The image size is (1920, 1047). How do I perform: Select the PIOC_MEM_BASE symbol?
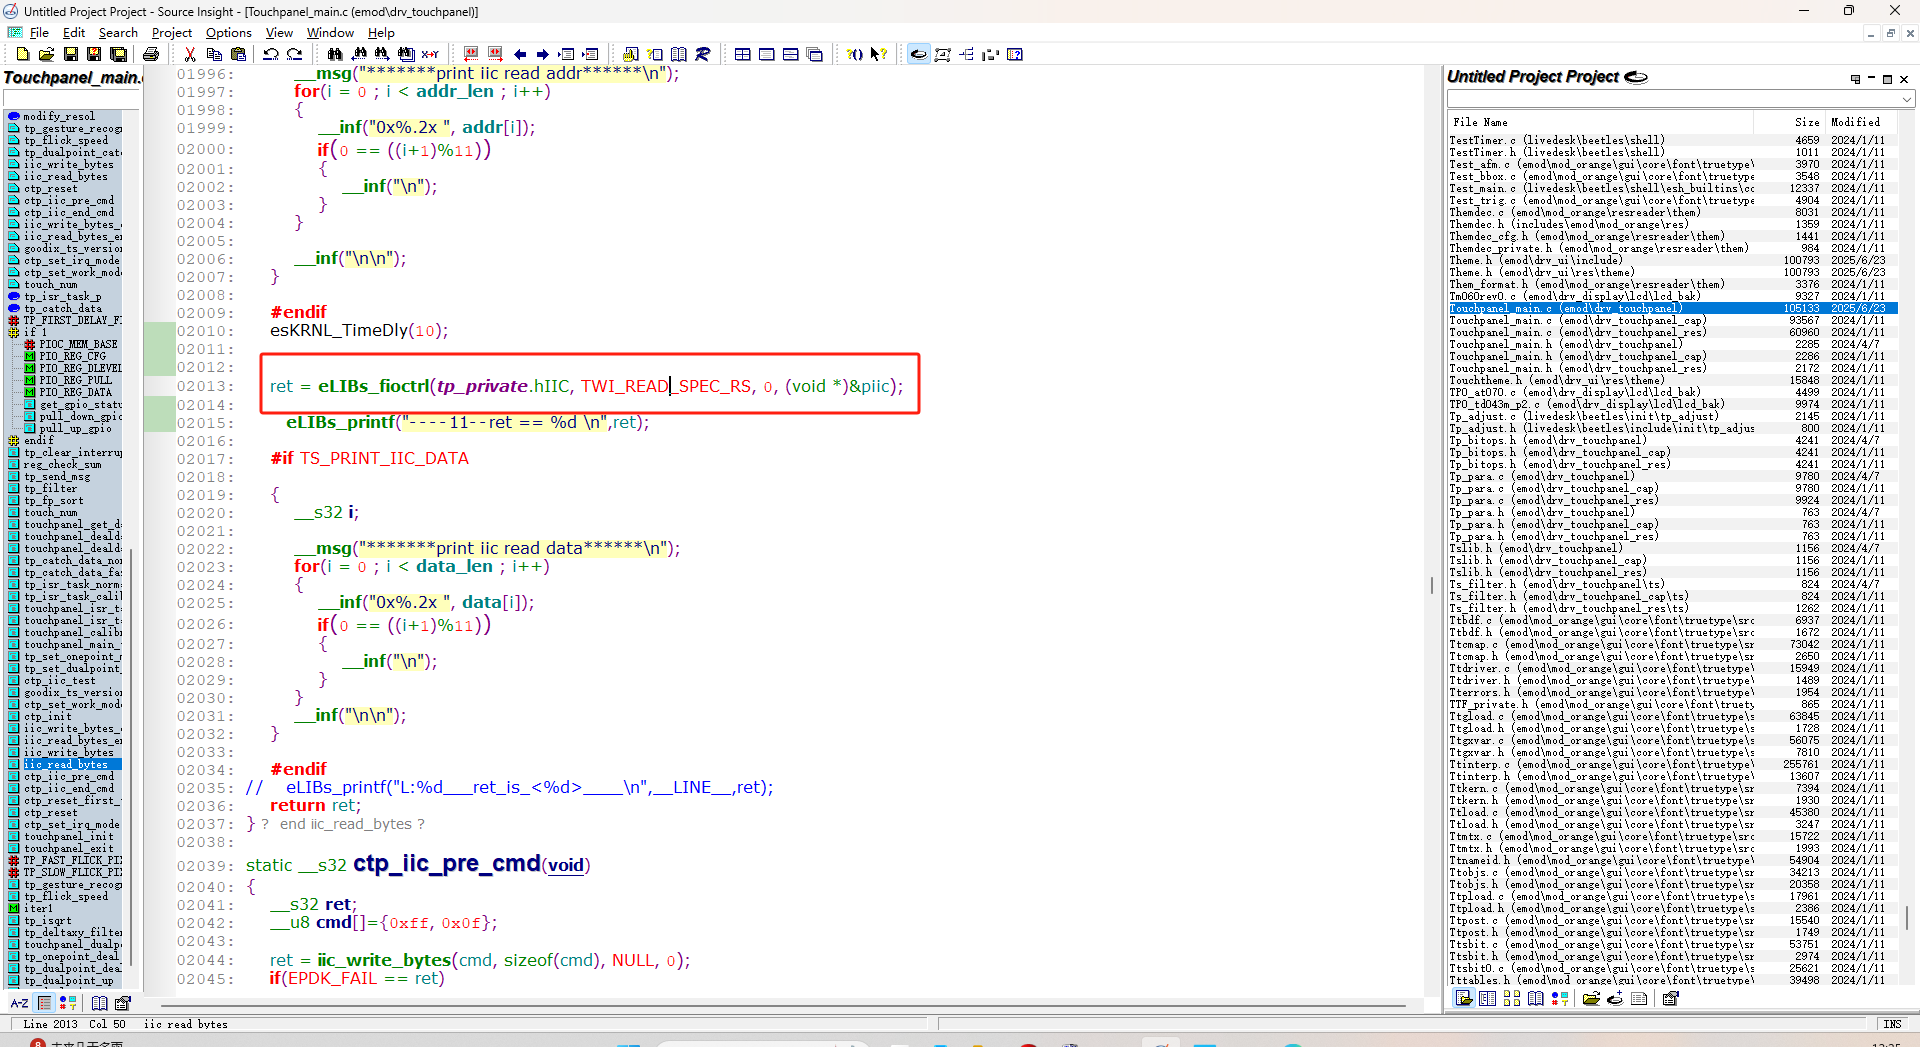78,344
